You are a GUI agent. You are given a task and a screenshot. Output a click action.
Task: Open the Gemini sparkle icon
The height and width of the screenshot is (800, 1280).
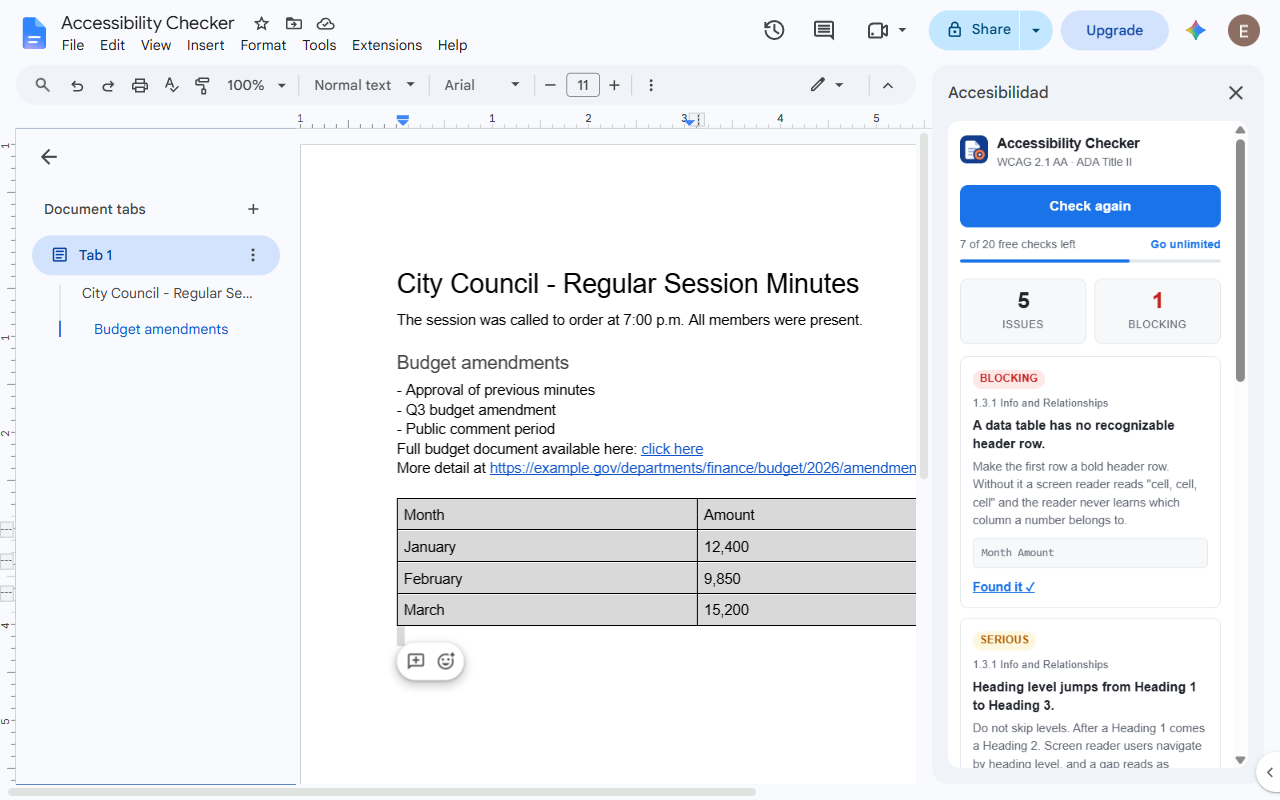tap(1196, 30)
